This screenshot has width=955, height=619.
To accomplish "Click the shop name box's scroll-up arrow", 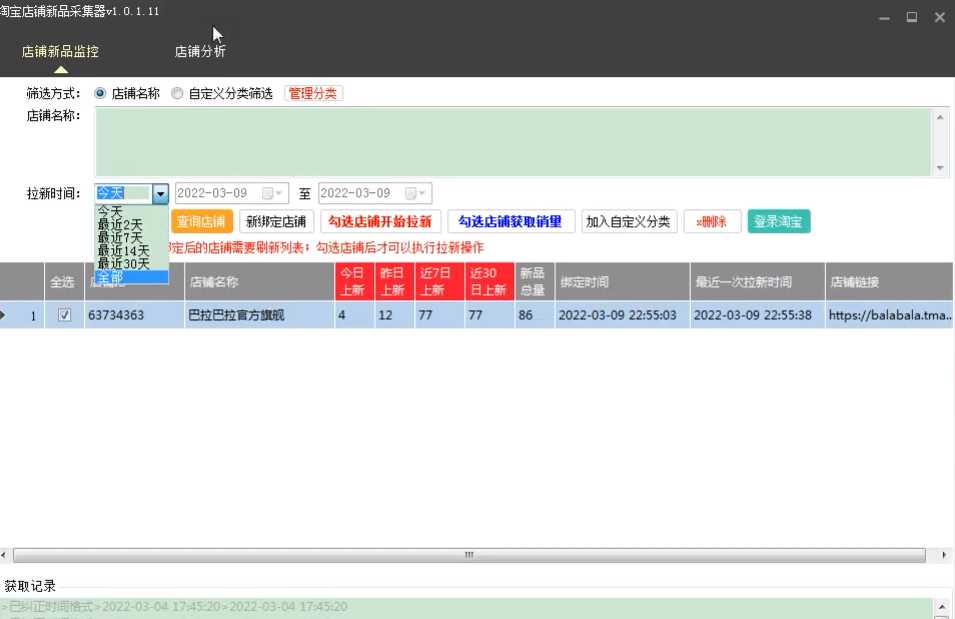I will [x=940, y=117].
